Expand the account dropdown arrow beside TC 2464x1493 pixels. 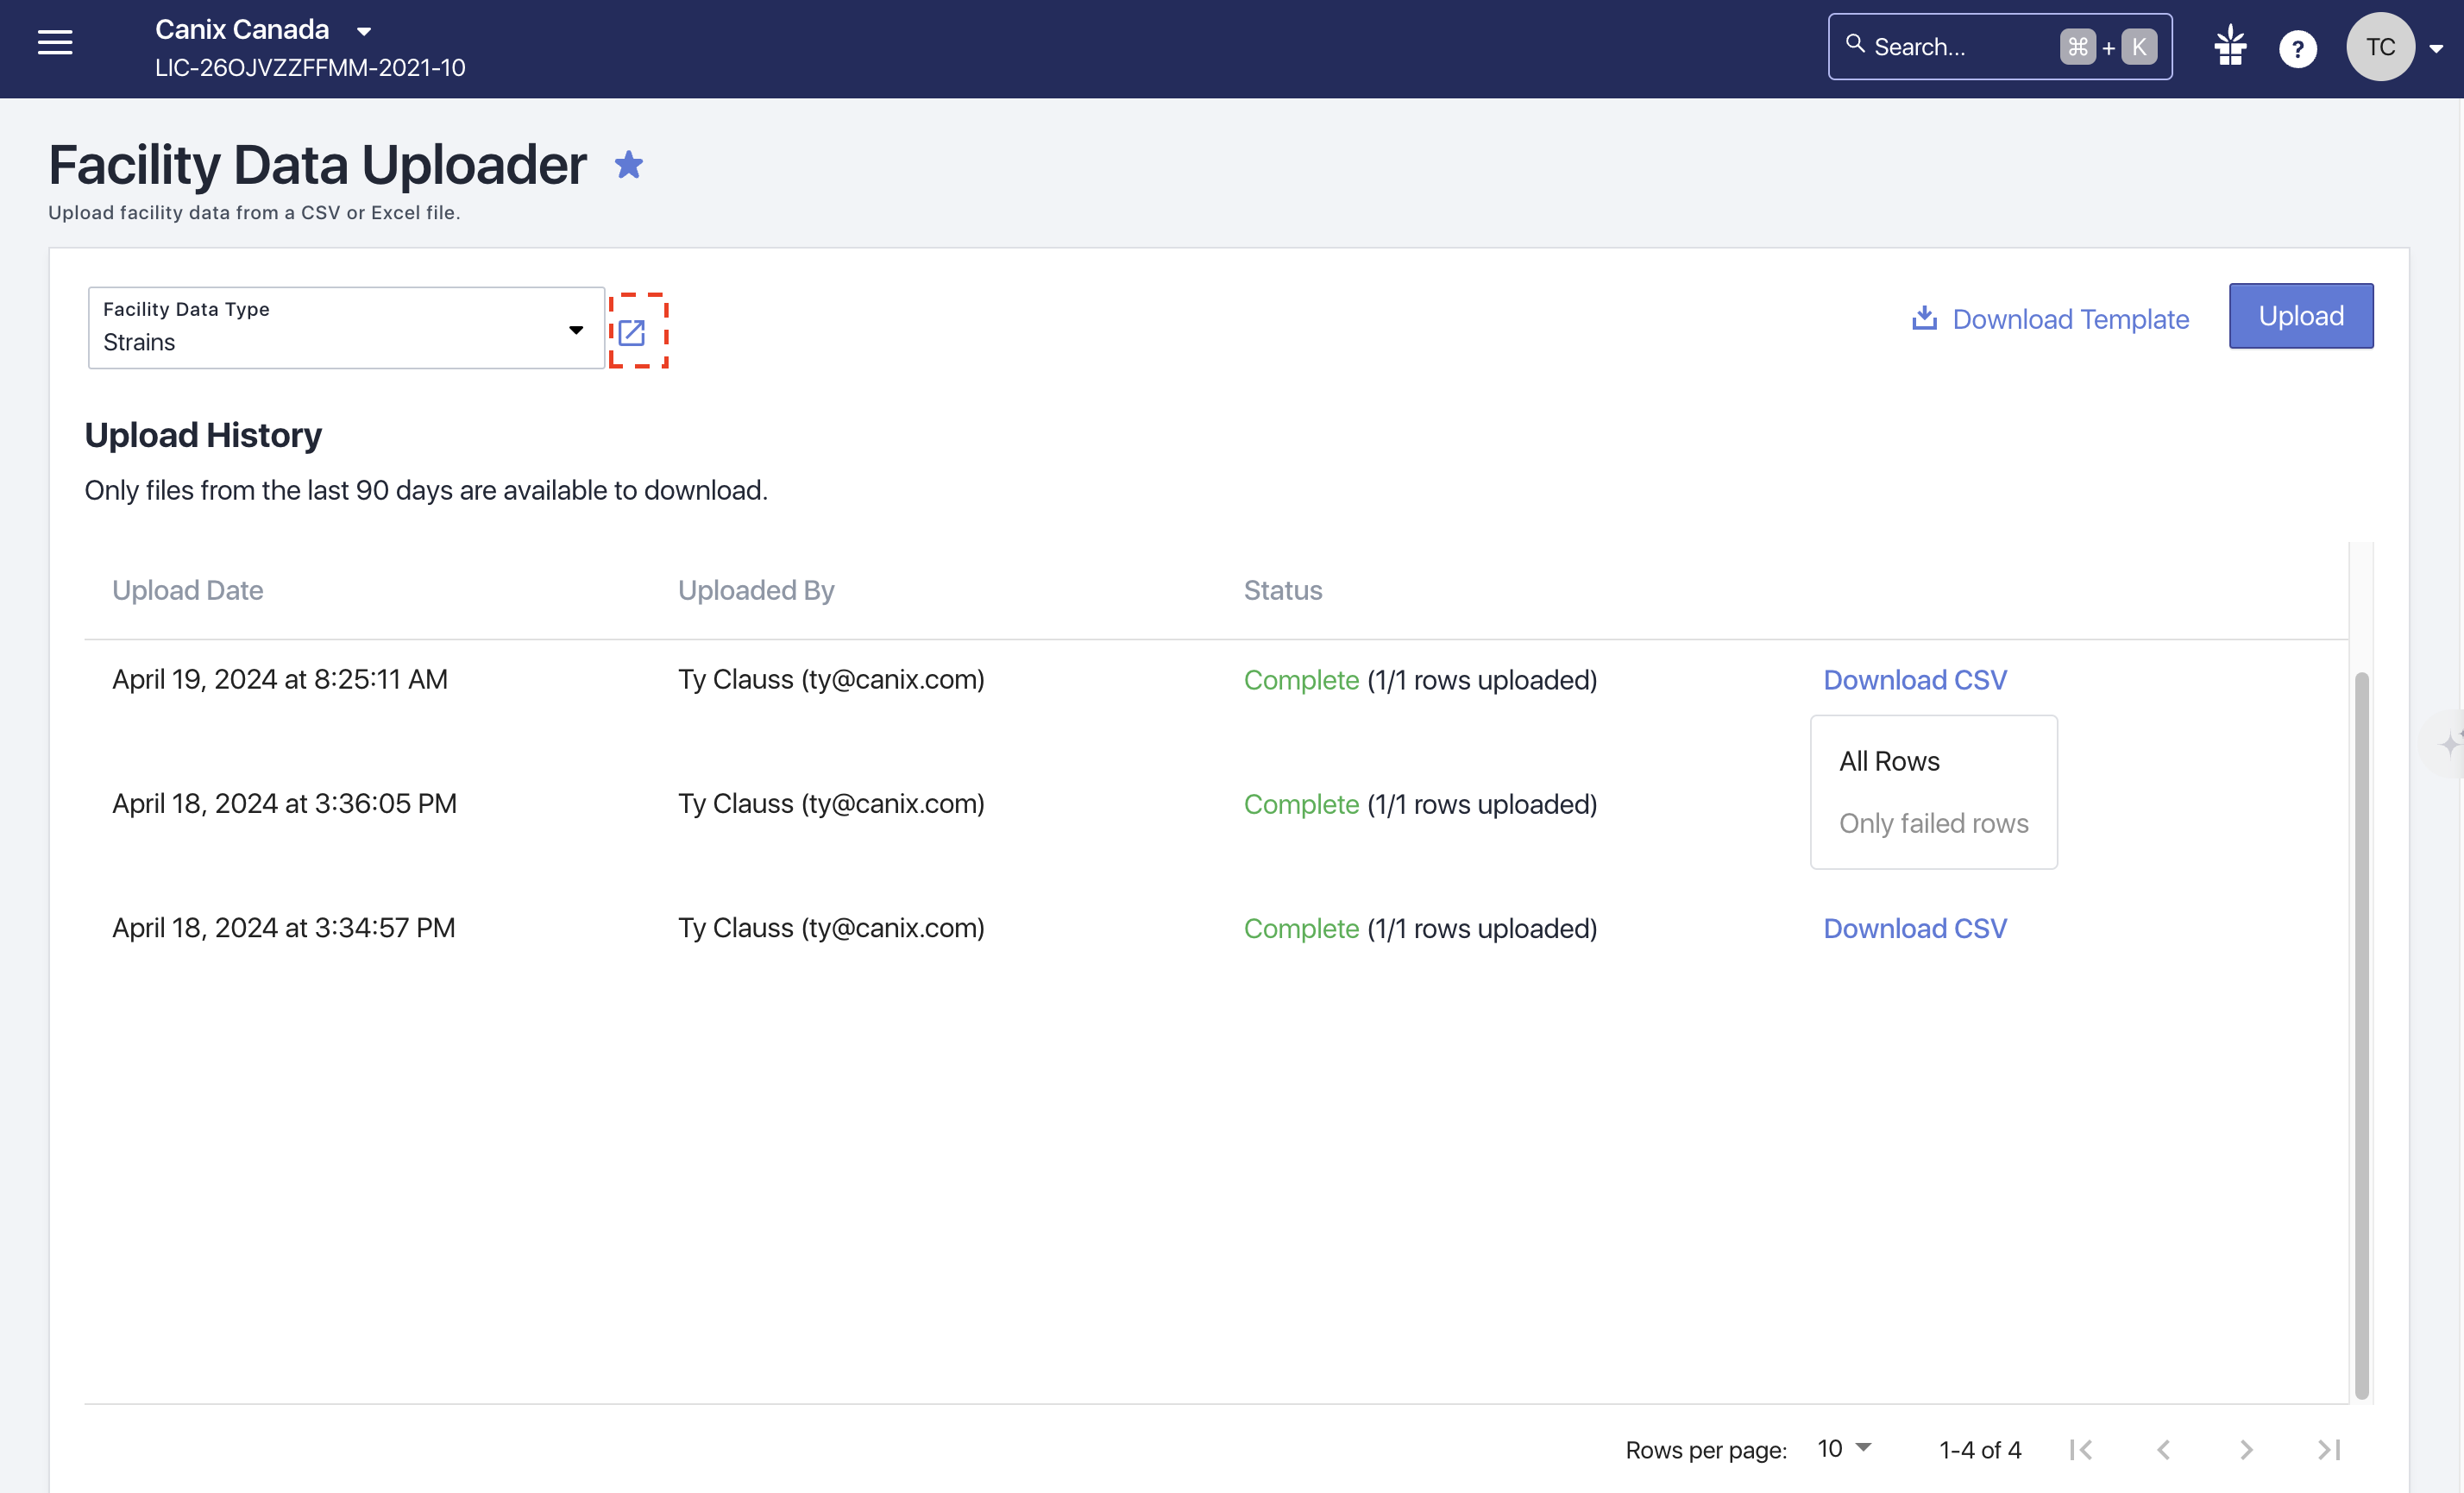[2437, 49]
